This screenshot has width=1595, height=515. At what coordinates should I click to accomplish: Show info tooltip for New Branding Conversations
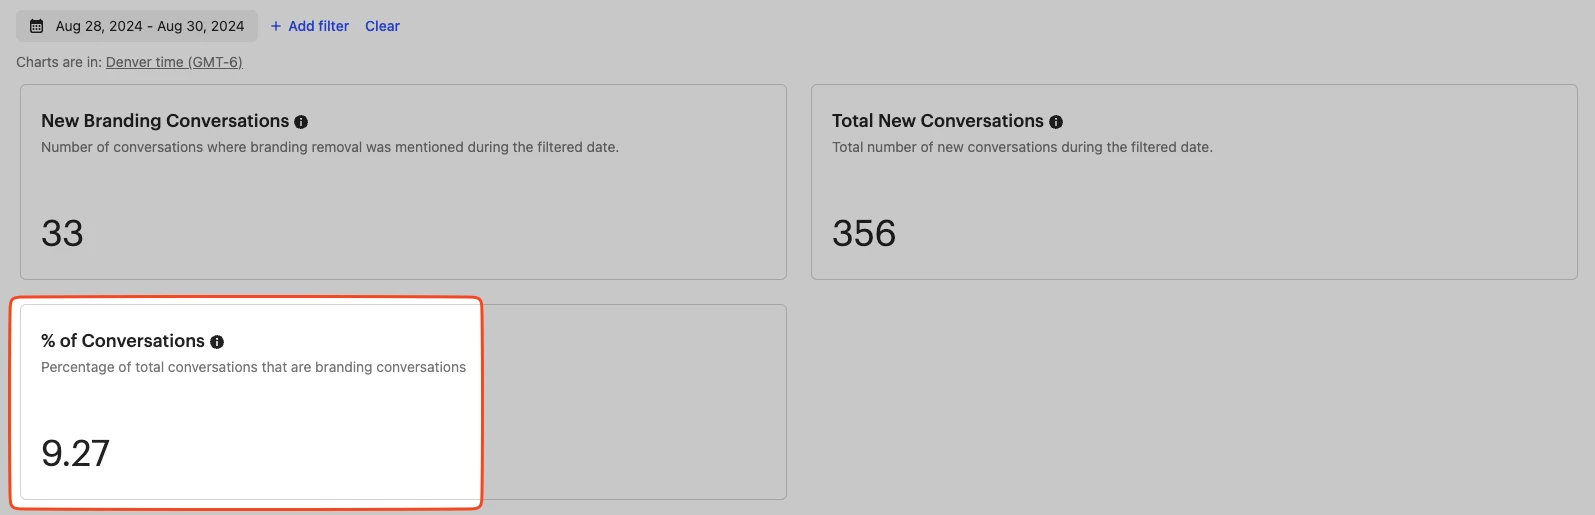coord(301,122)
